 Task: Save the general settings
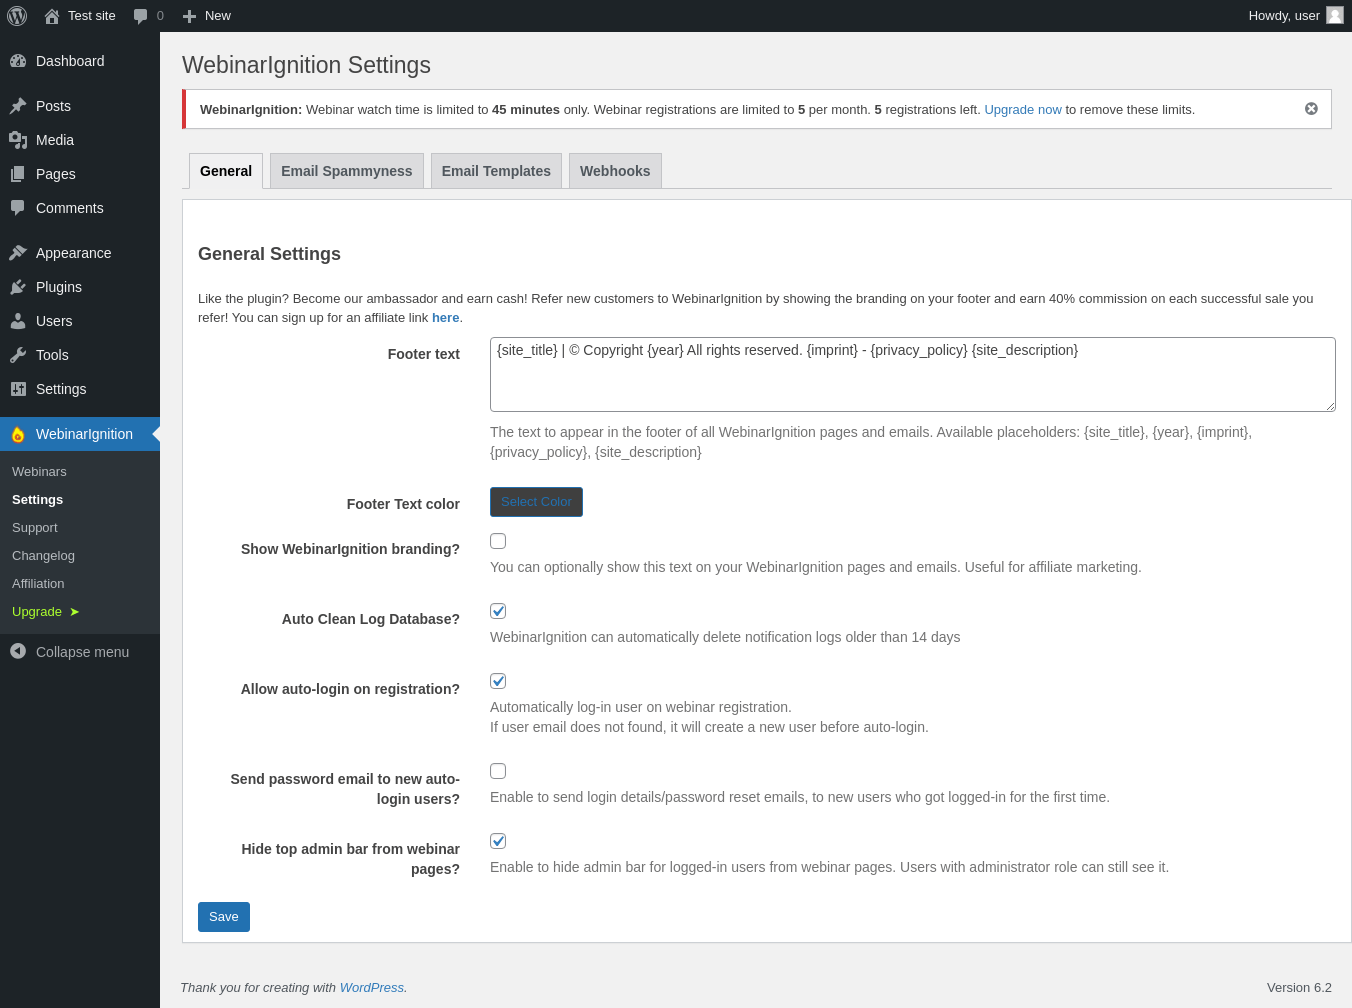click(x=224, y=917)
